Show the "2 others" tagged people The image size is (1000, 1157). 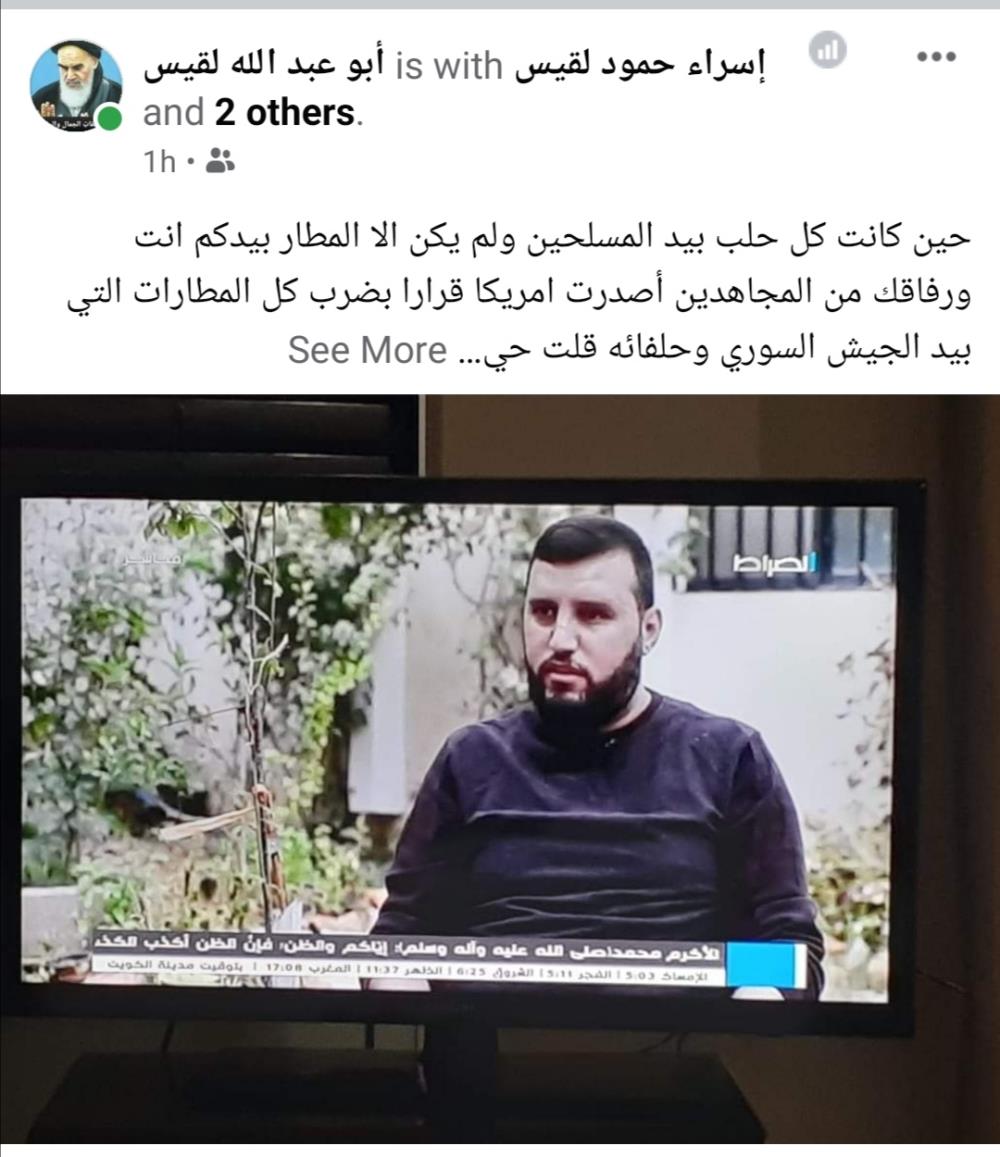tap(285, 113)
